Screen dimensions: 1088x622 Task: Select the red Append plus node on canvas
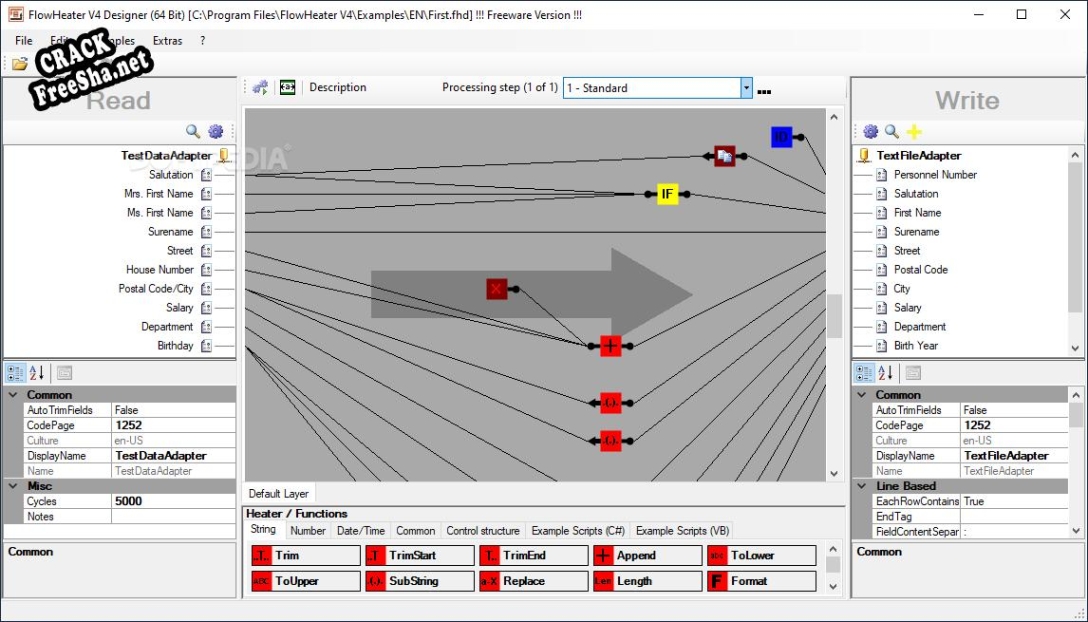(610, 346)
